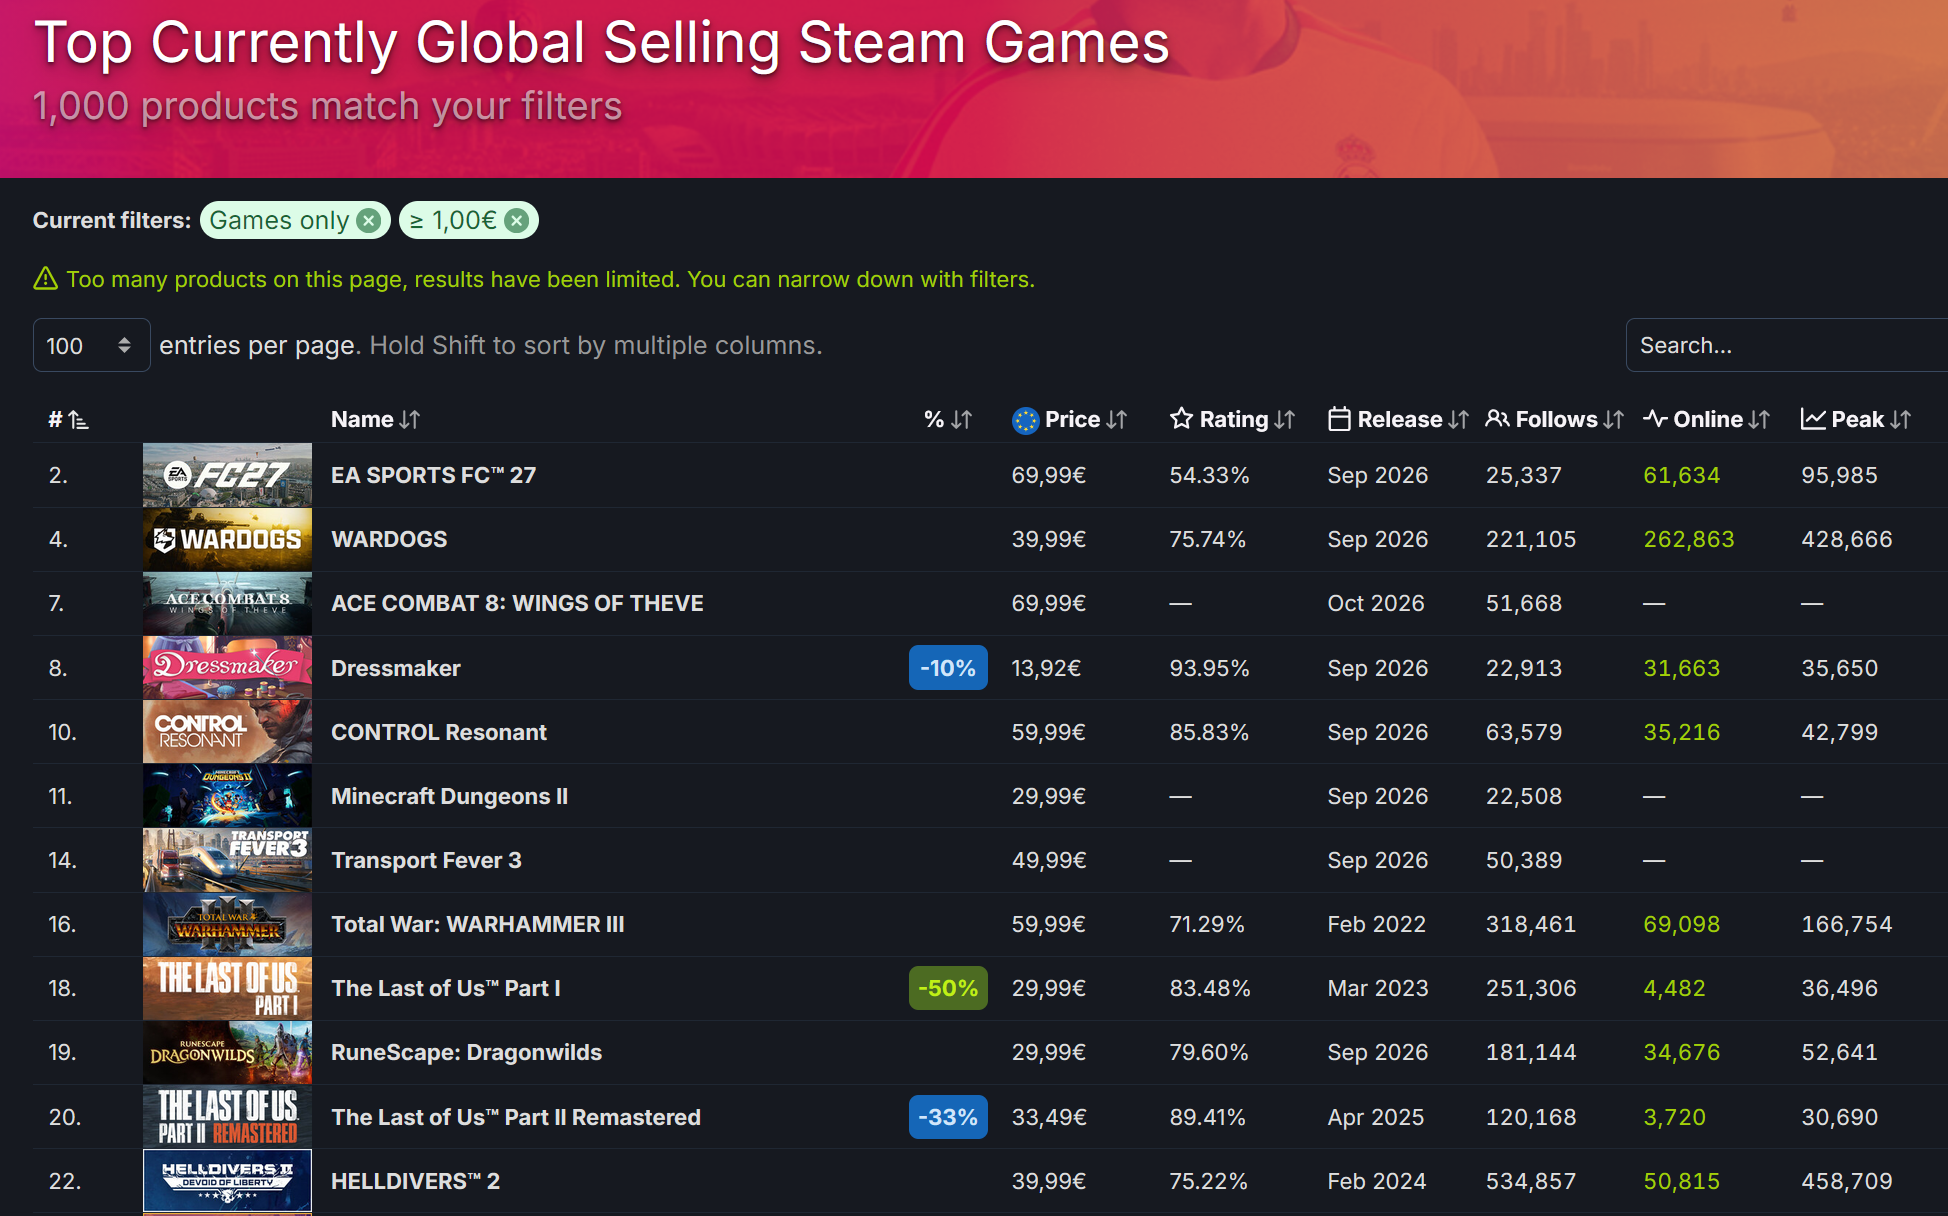Sort by star Rating column
The image size is (1948, 1216).
(1232, 420)
